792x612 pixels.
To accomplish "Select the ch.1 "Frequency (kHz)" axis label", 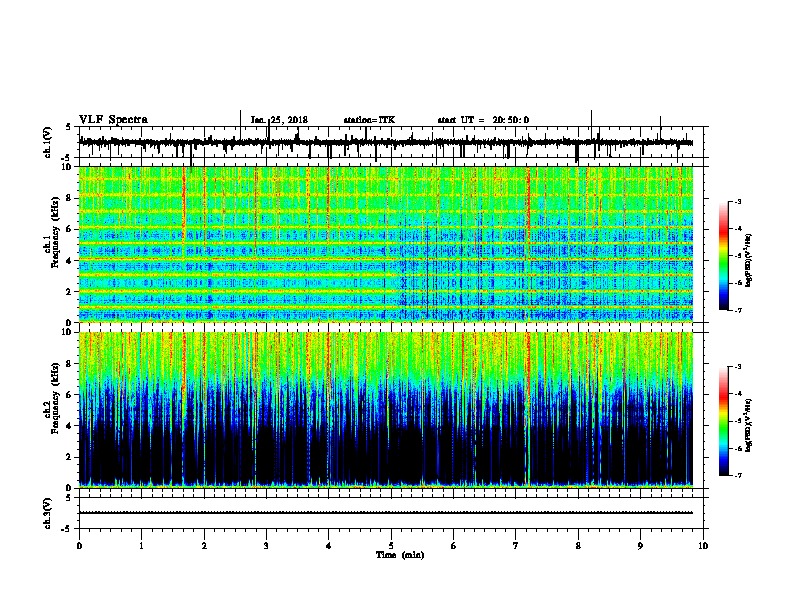I will 56,233.
